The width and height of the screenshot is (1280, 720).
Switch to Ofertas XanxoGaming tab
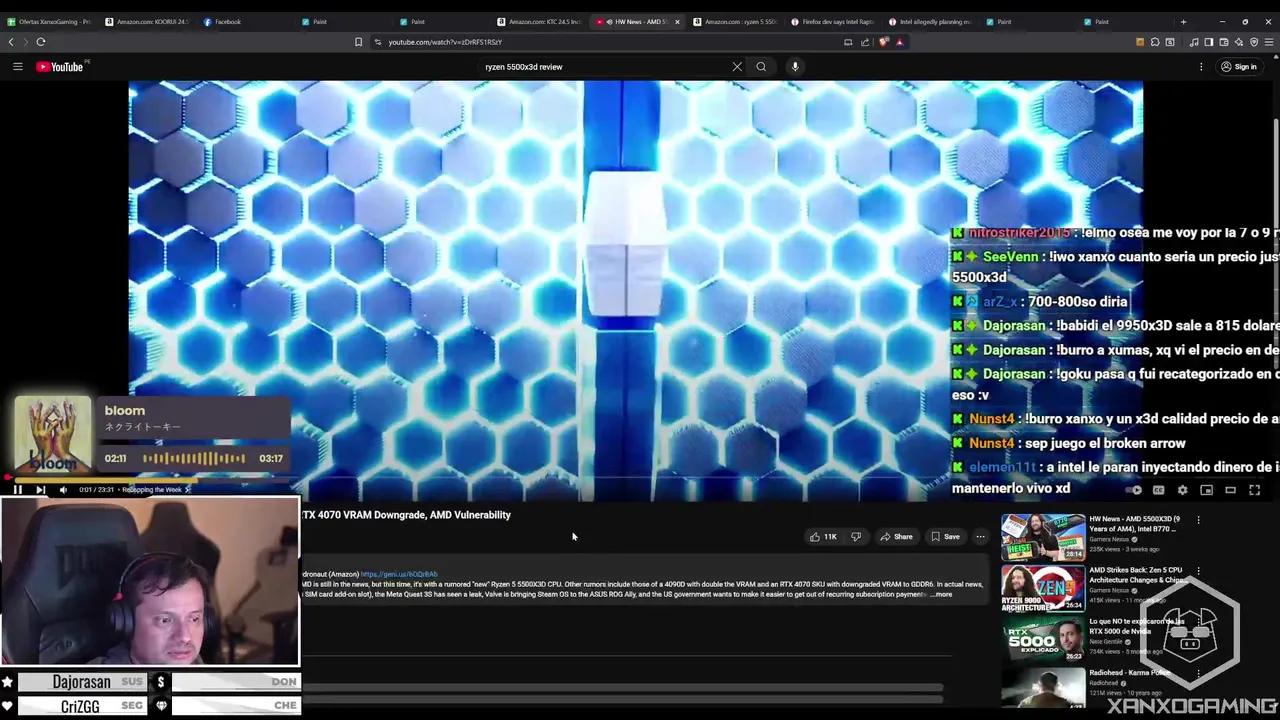pyautogui.click(x=49, y=22)
